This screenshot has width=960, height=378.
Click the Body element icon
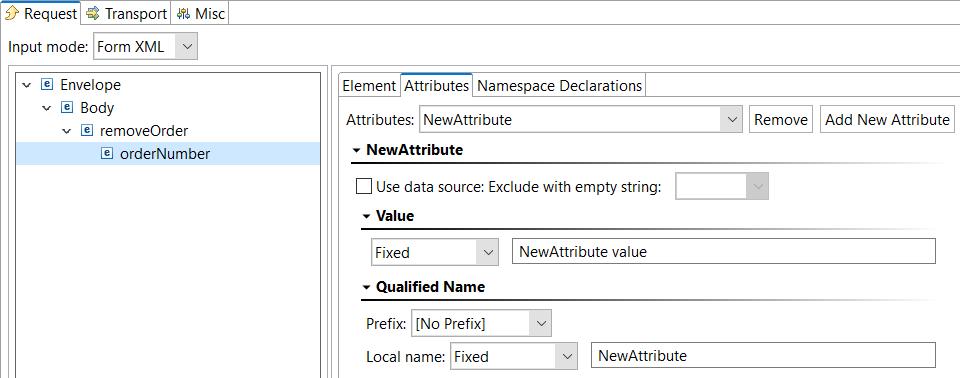click(x=67, y=108)
